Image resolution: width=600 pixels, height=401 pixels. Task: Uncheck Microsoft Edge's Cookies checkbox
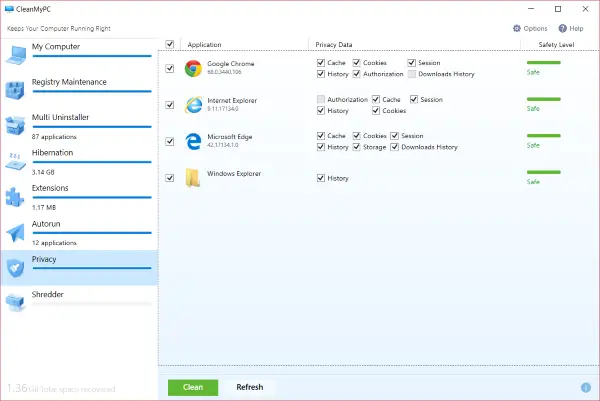click(357, 135)
